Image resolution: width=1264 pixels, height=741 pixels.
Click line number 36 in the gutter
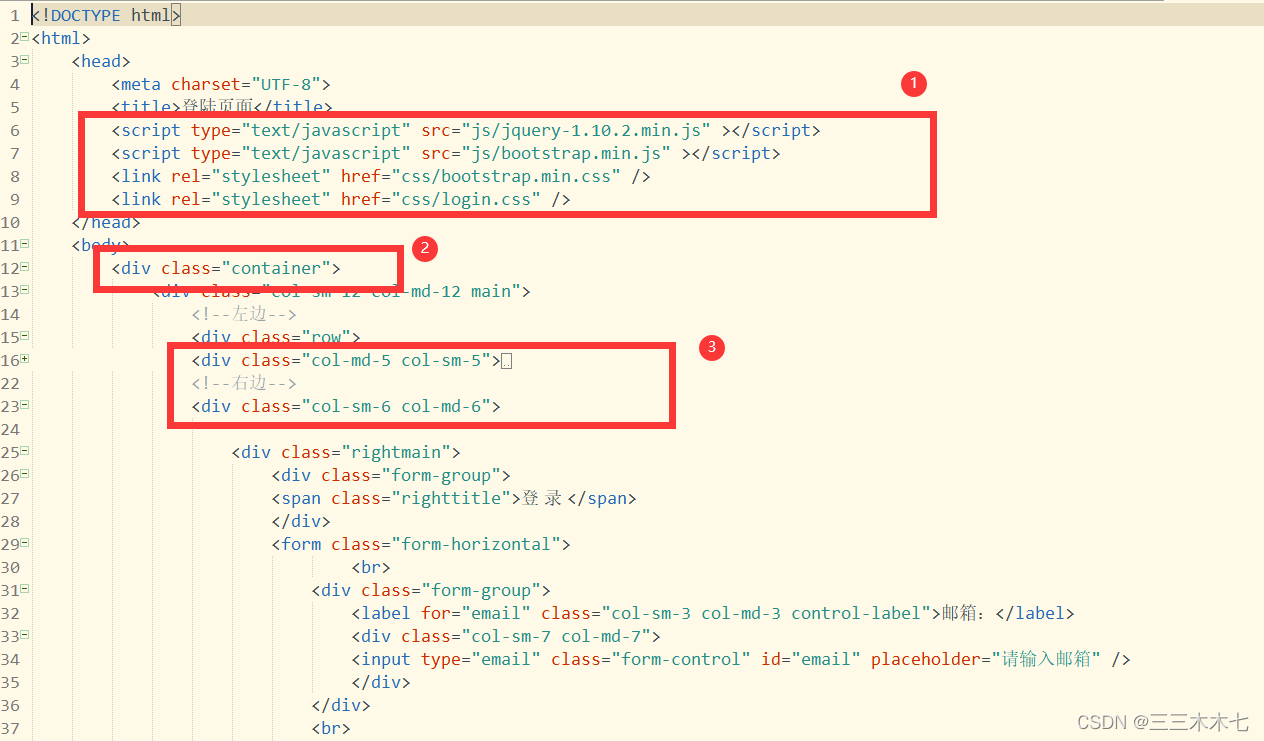tap(10, 705)
